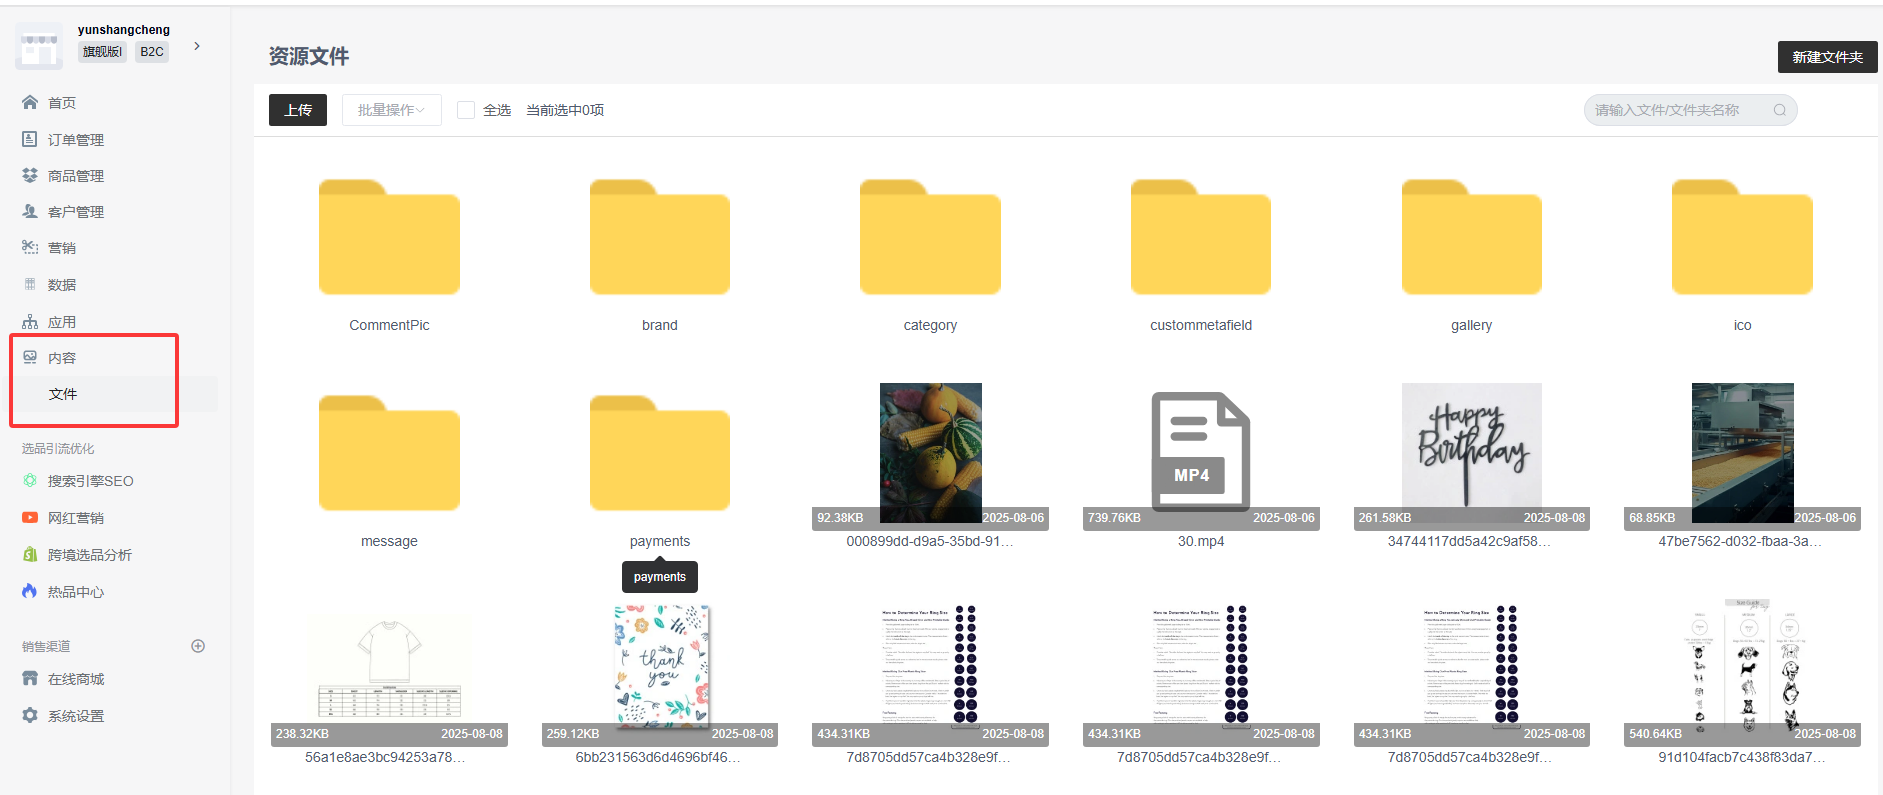Click the customer management icon

(x=30, y=212)
